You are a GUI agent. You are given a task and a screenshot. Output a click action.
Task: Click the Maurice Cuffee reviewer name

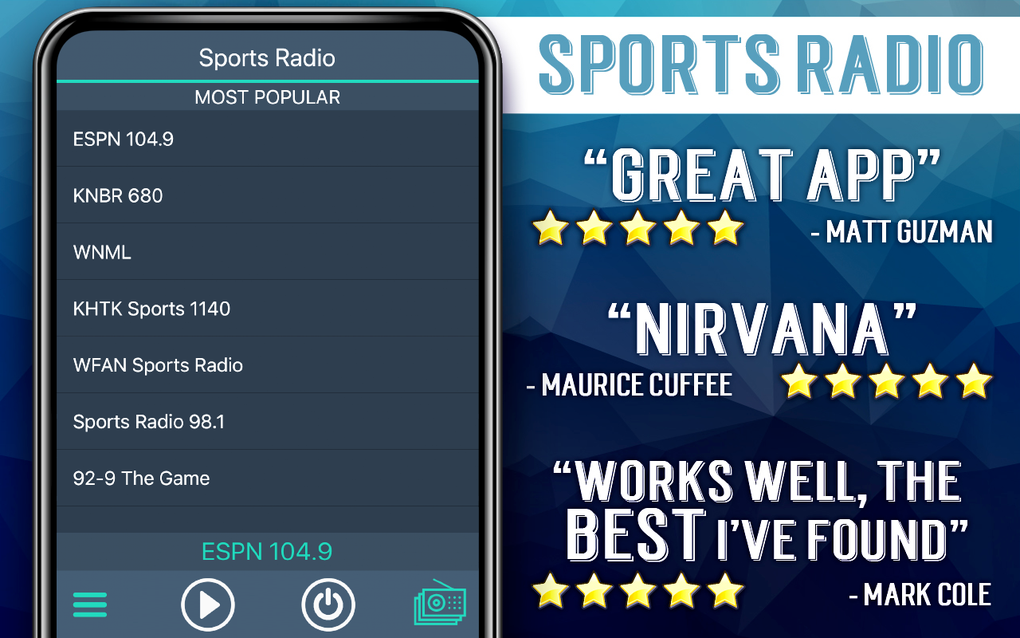pos(629,384)
